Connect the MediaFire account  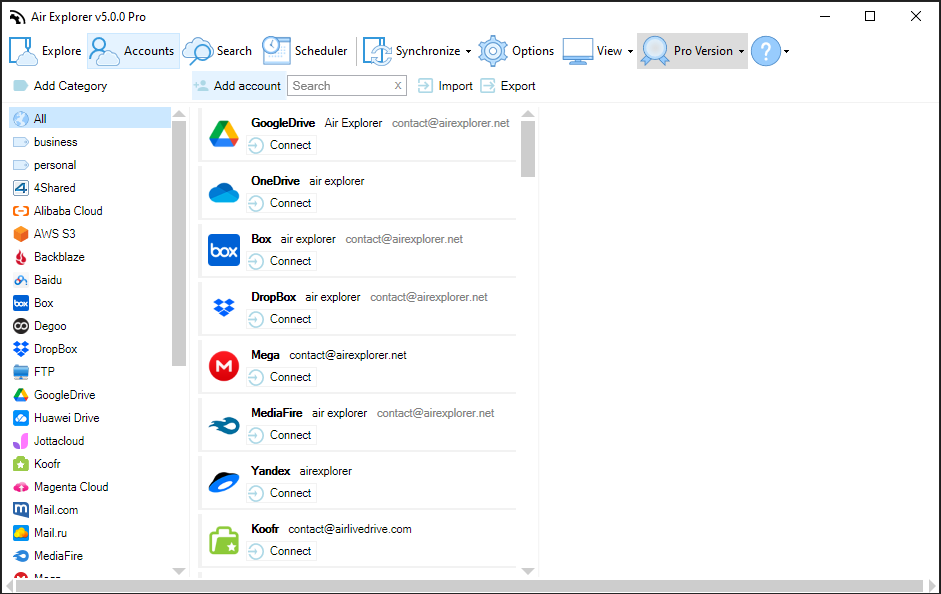(281, 435)
